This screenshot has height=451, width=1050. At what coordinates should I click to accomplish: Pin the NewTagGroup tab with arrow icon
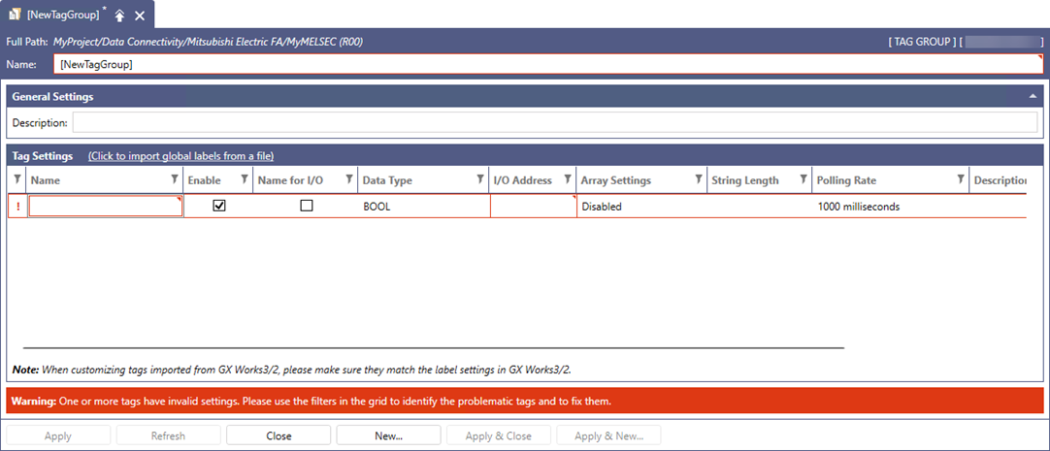pos(119,15)
